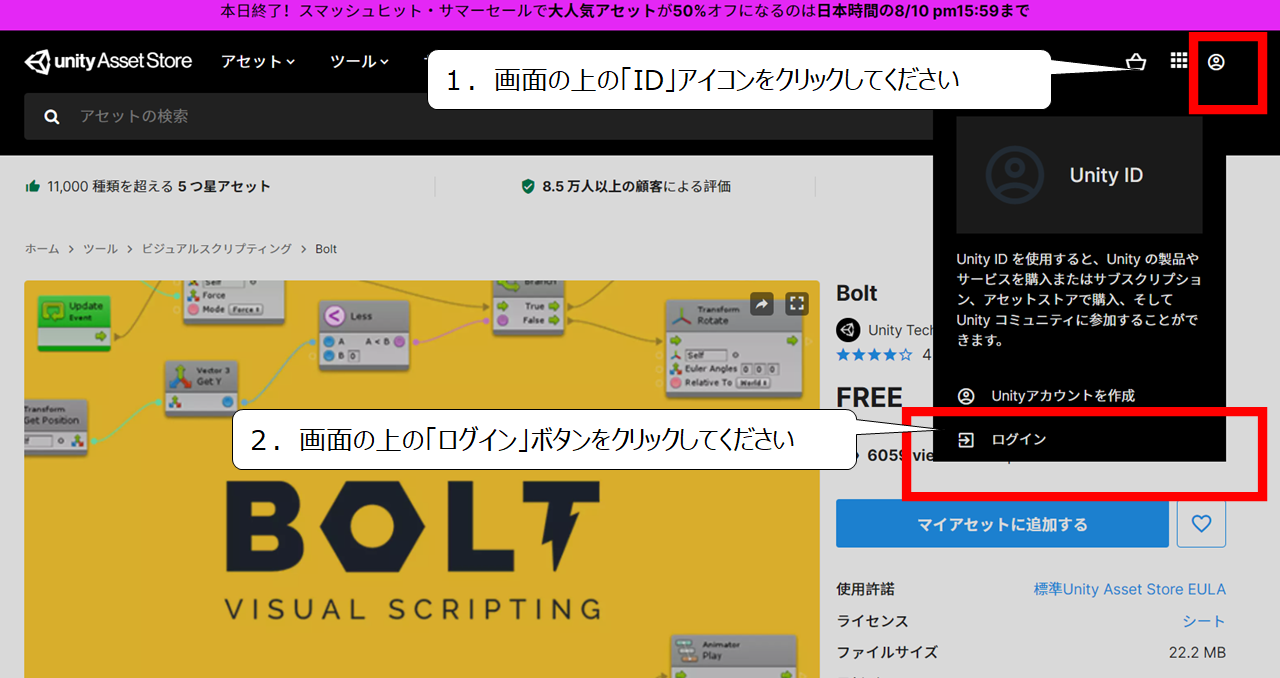Expand the アセット menu
1280x678 pixels.
click(x=258, y=62)
